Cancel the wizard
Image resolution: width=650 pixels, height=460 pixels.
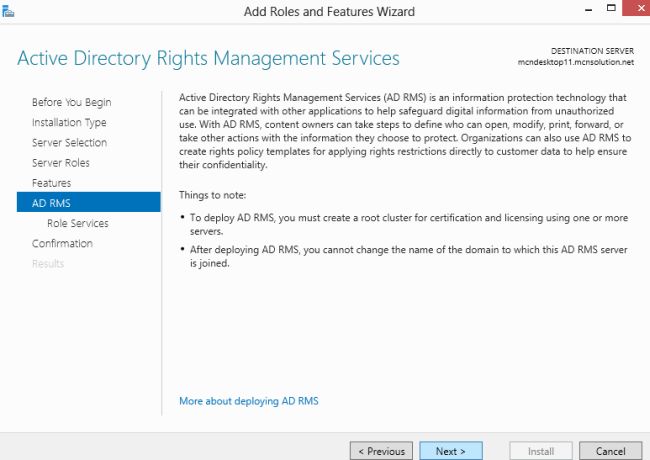611,451
